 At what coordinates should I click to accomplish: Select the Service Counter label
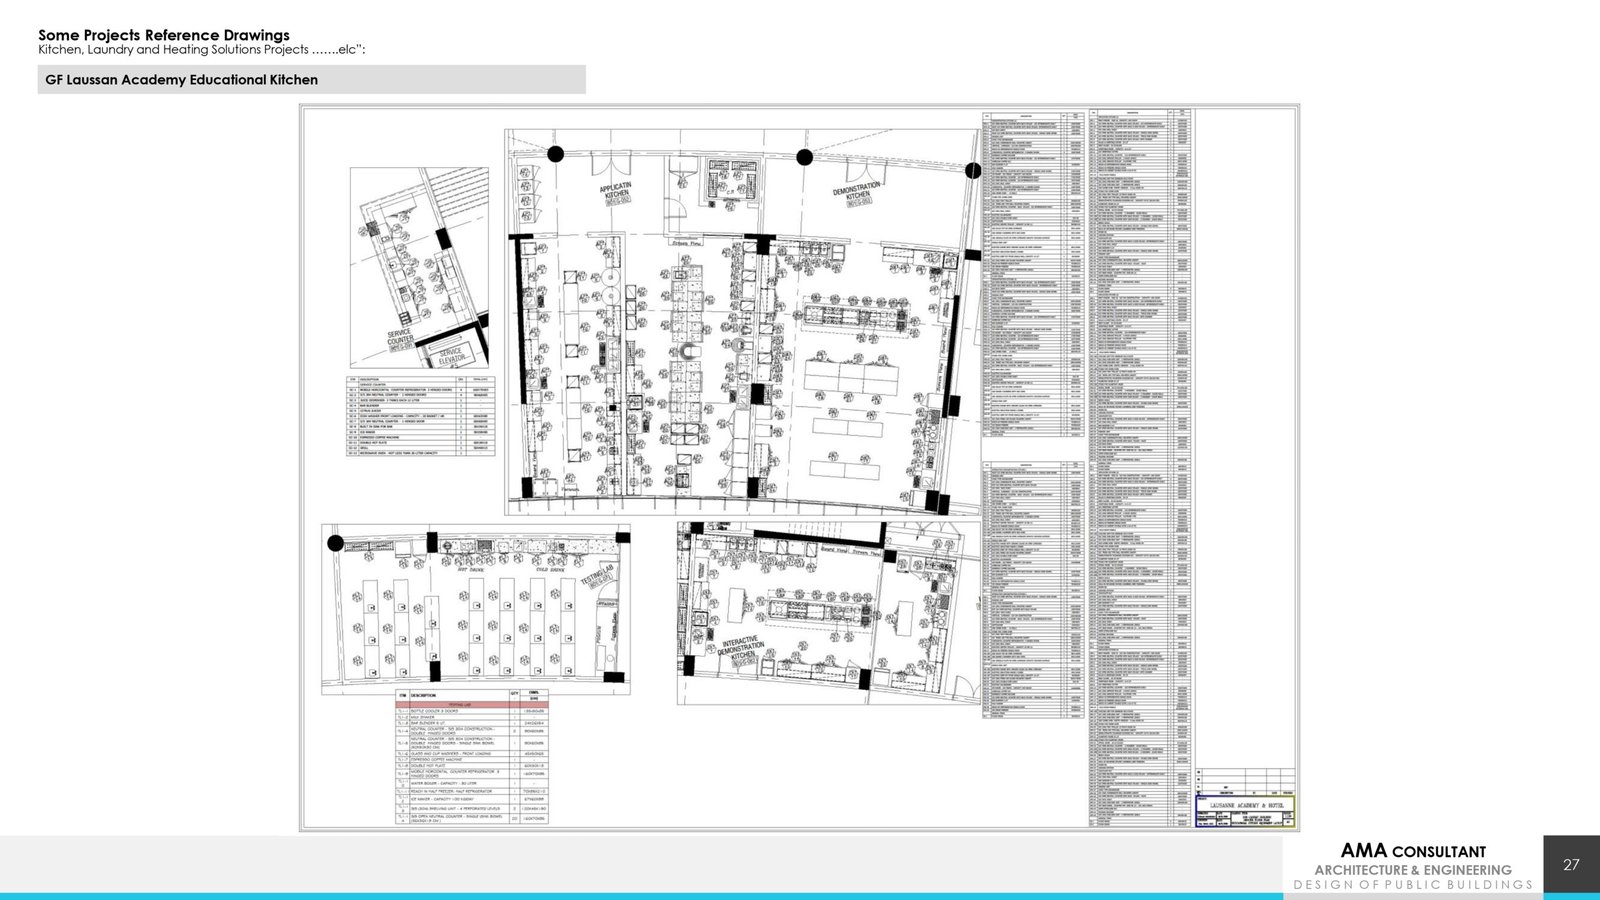coord(400,341)
